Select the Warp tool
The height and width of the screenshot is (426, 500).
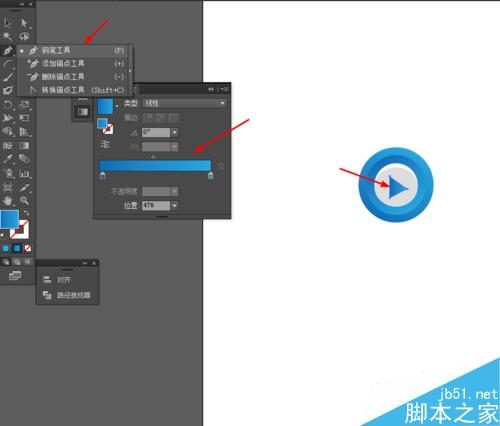pos(8,118)
